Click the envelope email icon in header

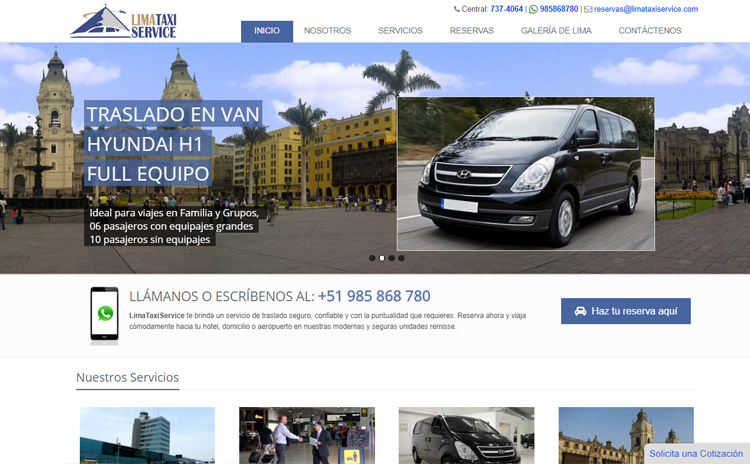pyautogui.click(x=588, y=9)
